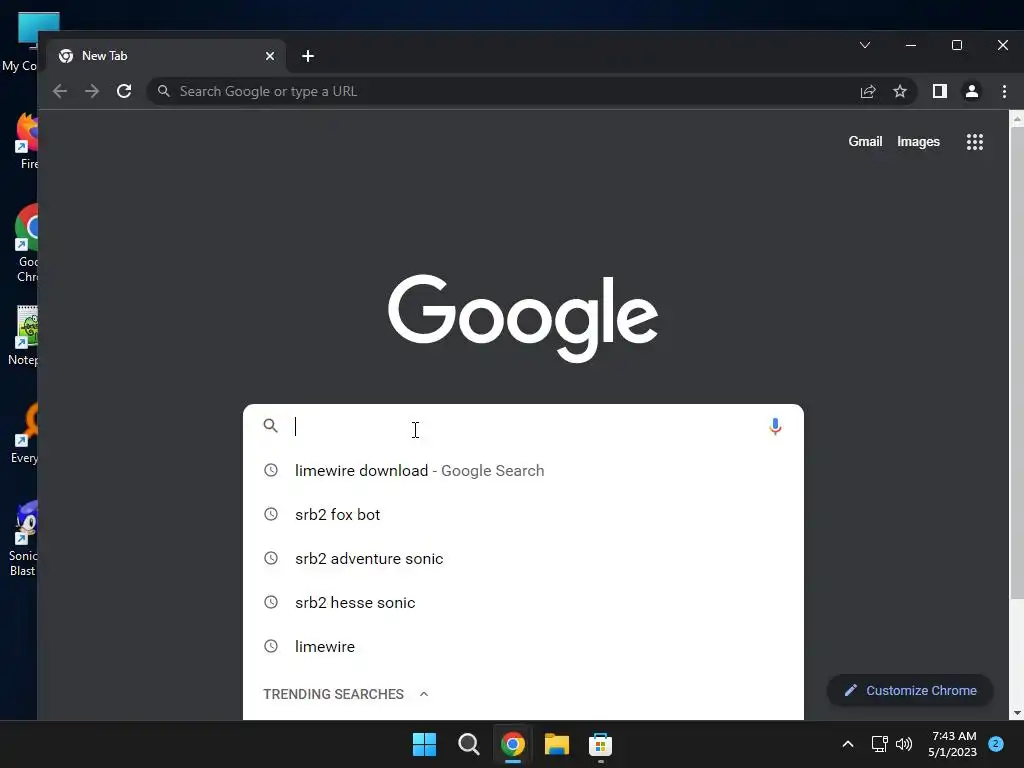Open Gmail link
Screen dimensions: 1024x768
[865, 141]
